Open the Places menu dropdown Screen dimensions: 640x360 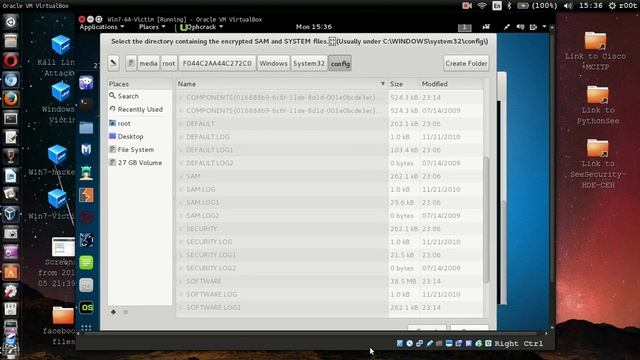(x=152, y=27)
